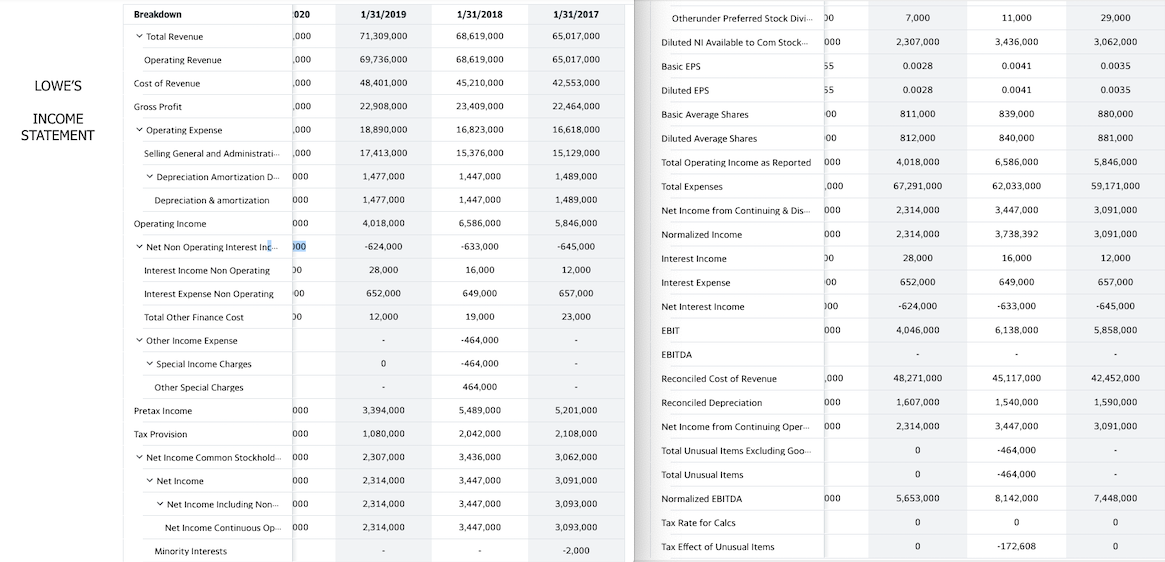Click Reconciled Depreciation row label
The image size is (1165, 562).
point(712,403)
